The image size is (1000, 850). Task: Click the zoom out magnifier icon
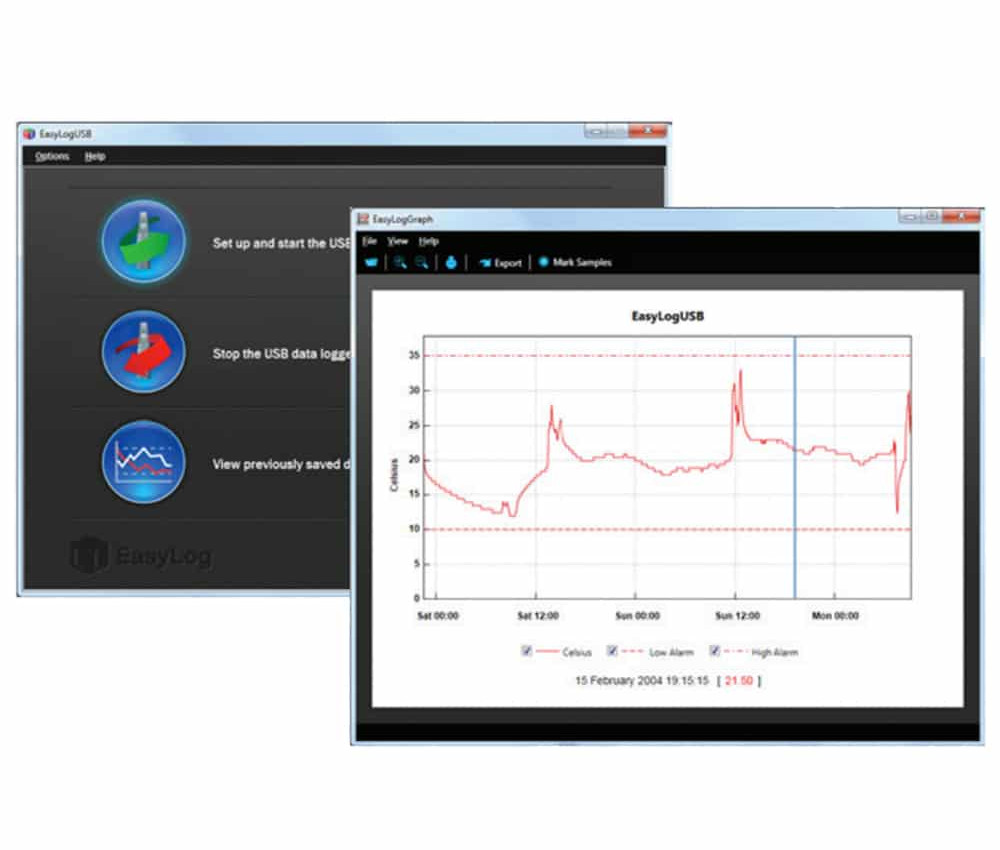click(x=422, y=263)
